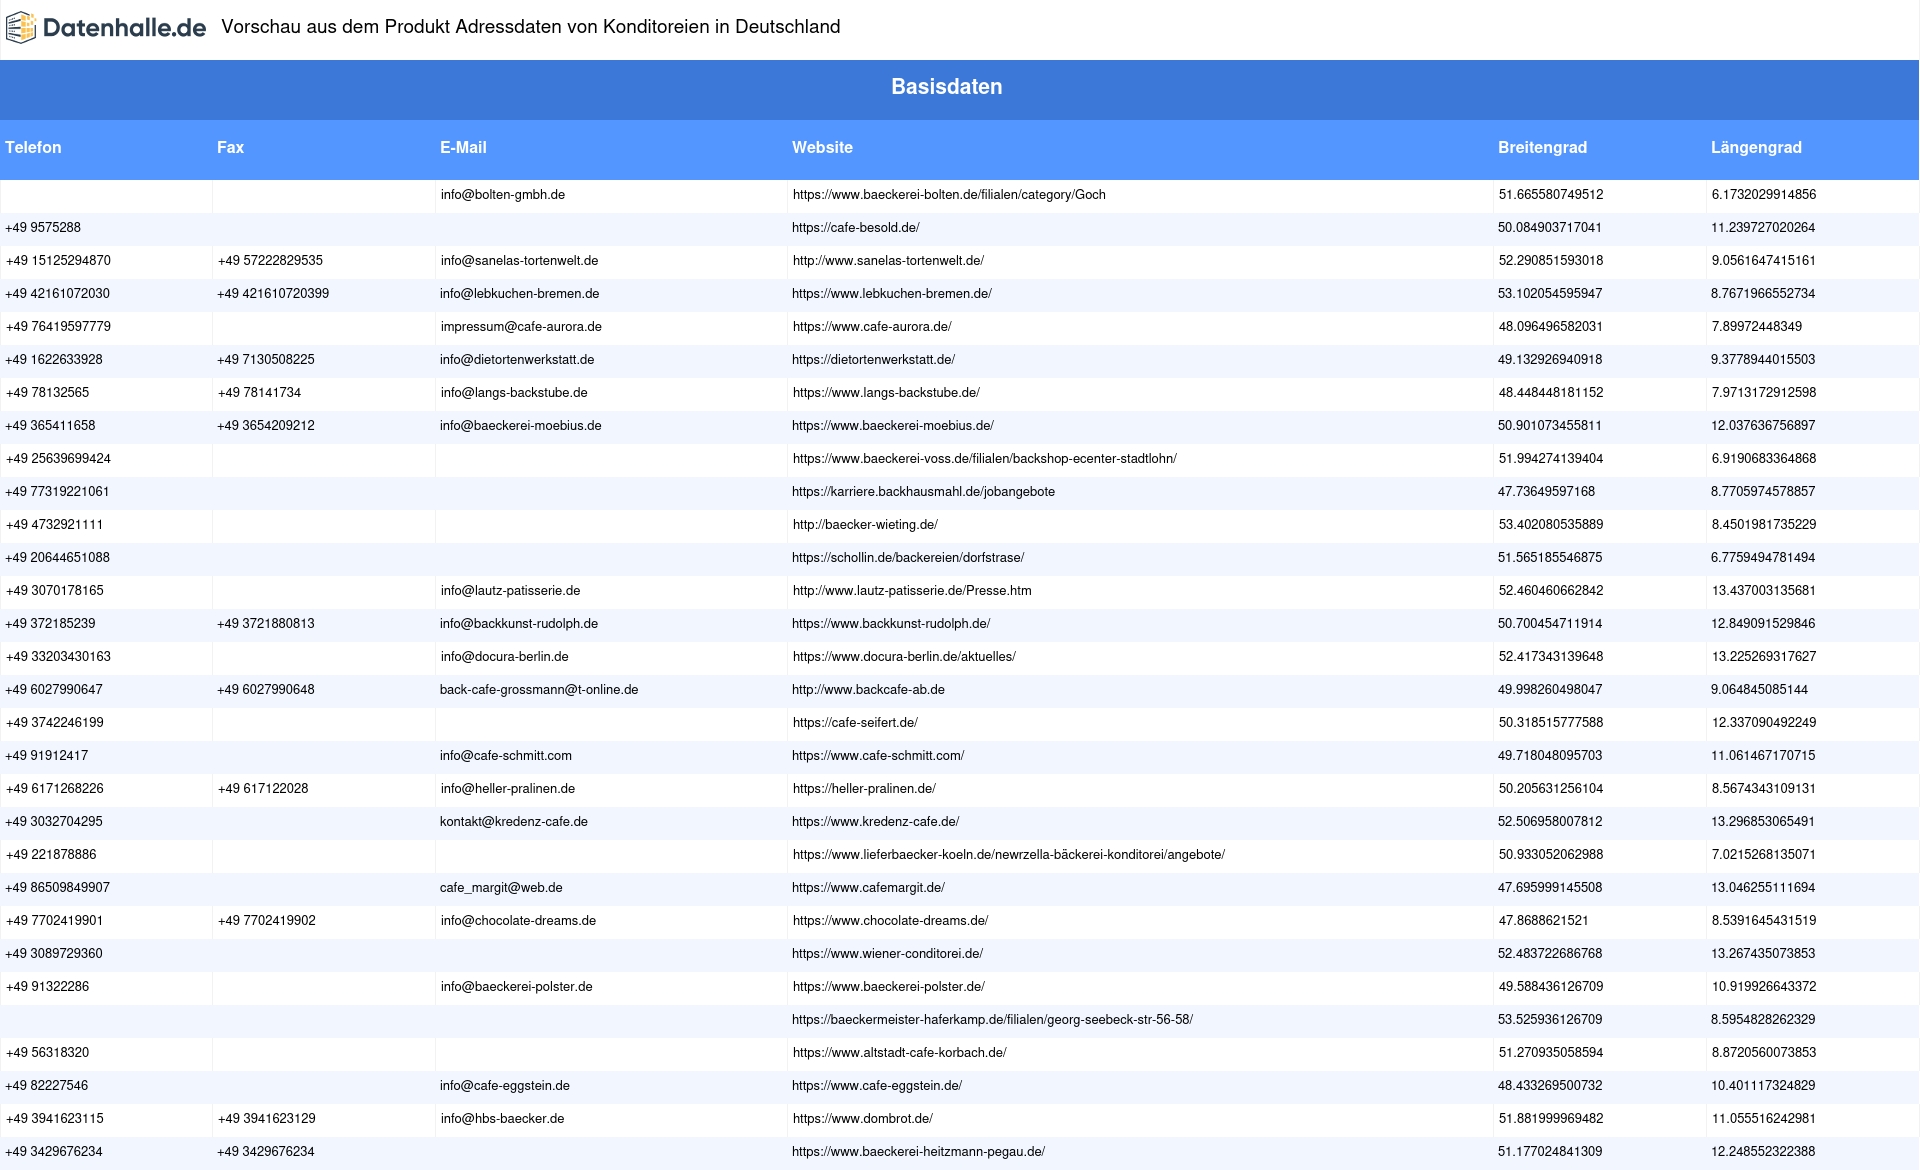Select email info@bolten-gmbh.de
Image resolution: width=1920 pixels, height=1170 pixels.
(503, 195)
